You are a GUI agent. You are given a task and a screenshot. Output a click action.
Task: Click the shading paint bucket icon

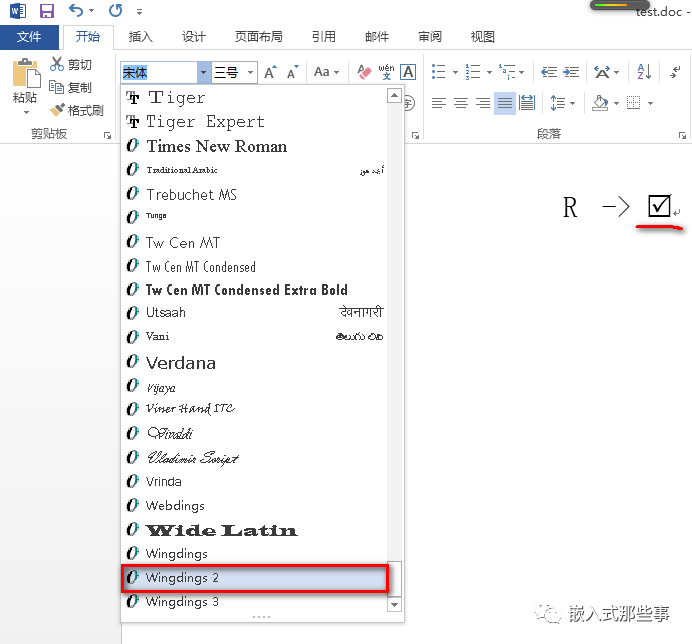pyautogui.click(x=600, y=103)
